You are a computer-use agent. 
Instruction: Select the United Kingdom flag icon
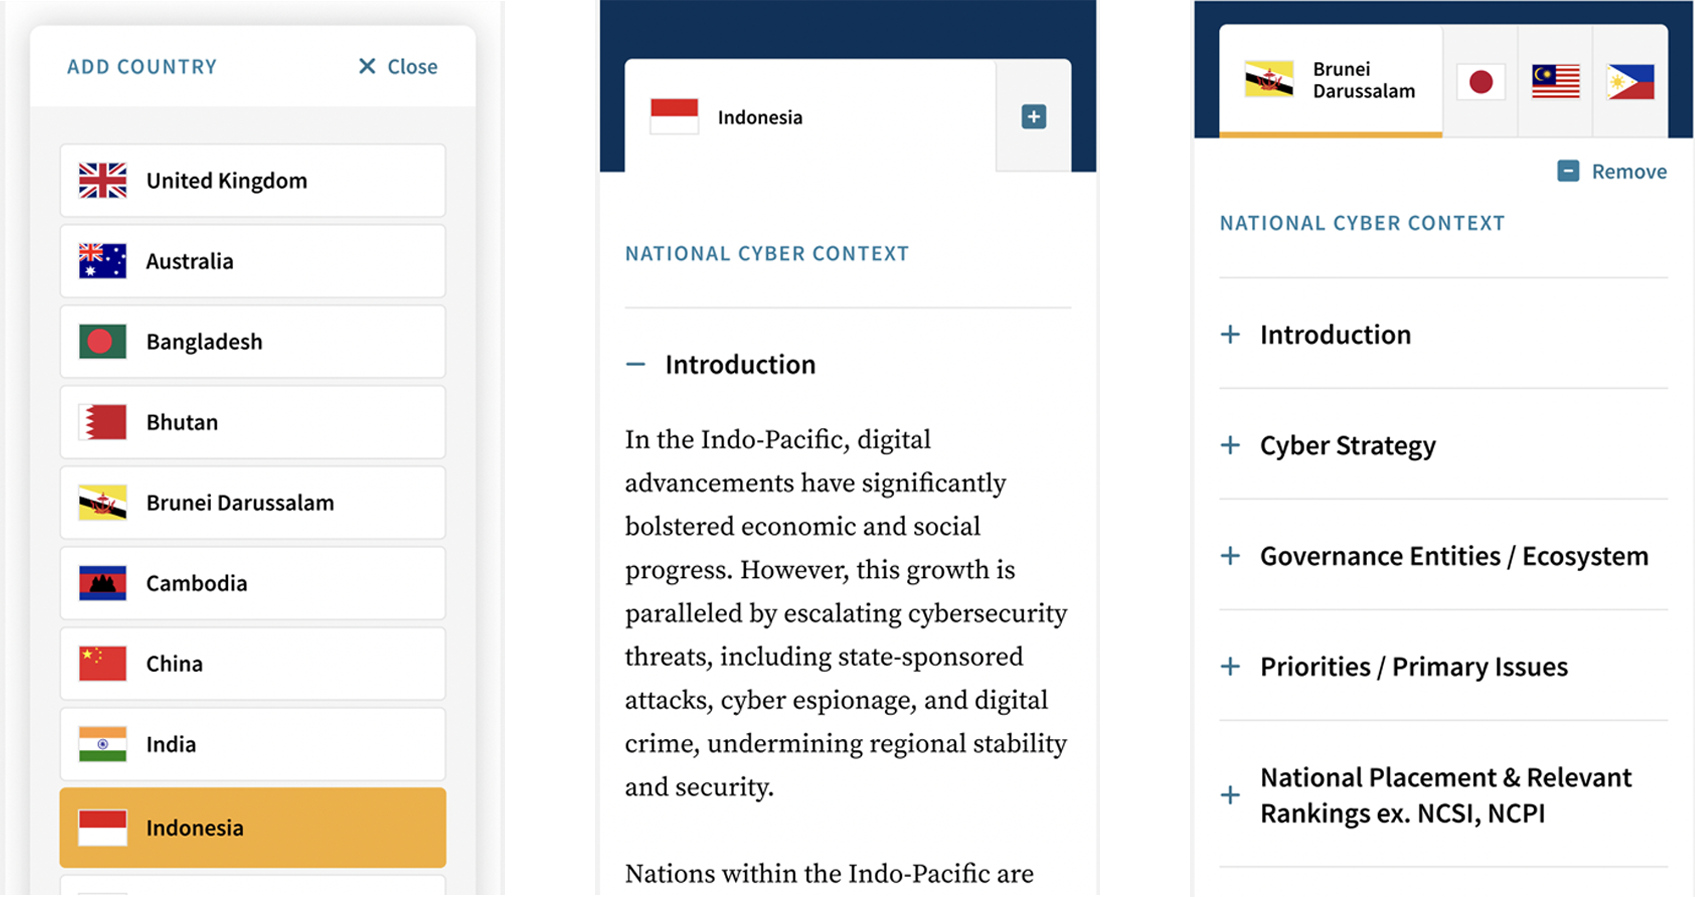tap(101, 180)
